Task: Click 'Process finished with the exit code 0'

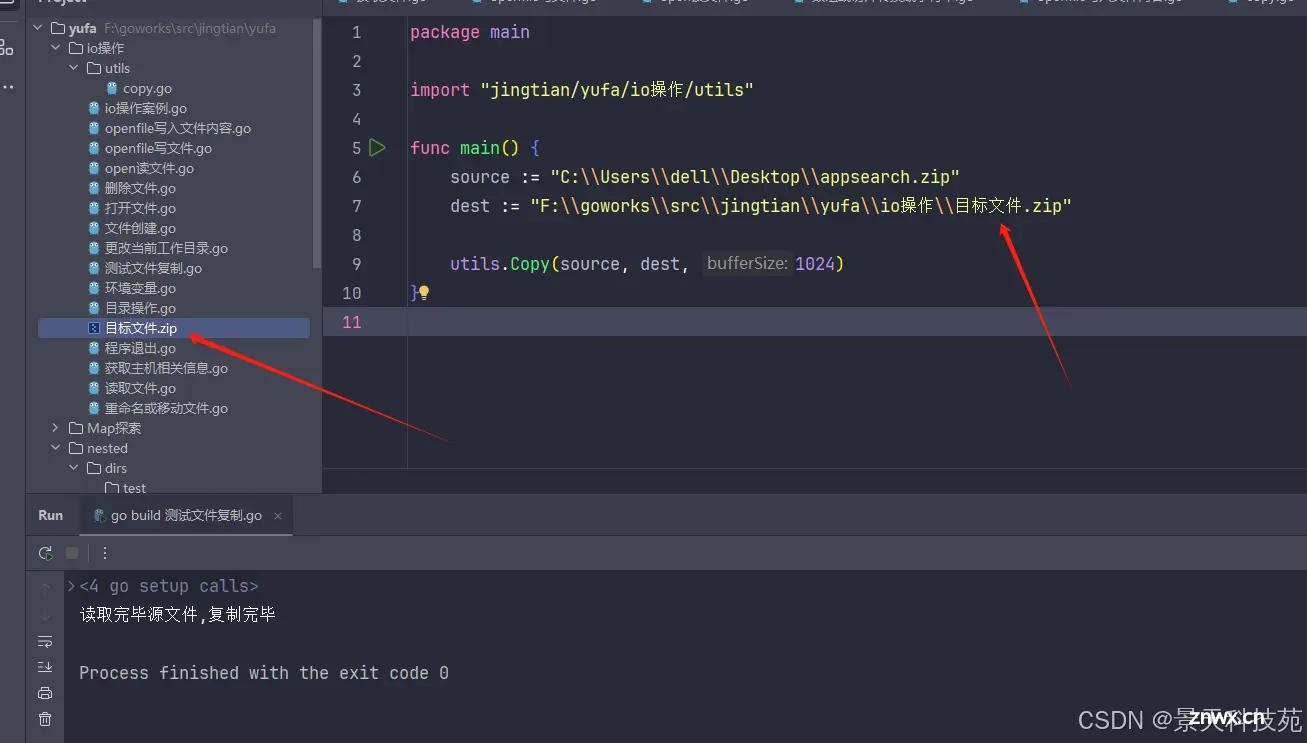Action: pyautogui.click(x=264, y=673)
